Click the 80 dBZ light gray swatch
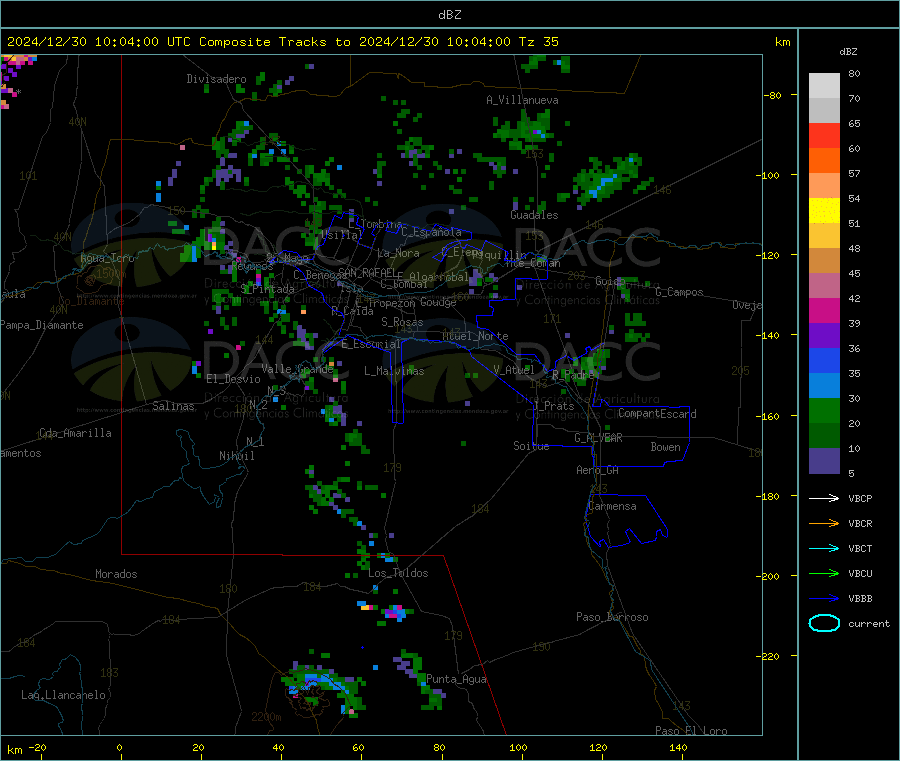Image resolution: width=900 pixels, height=761 pixels. point(824,86)
